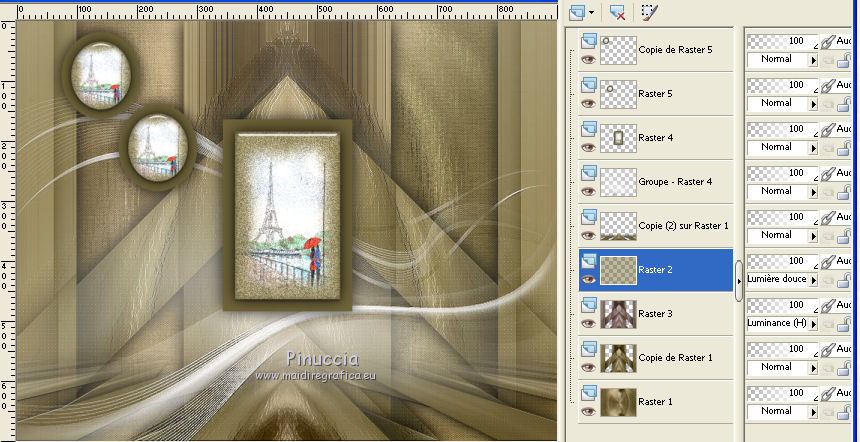Select the Copie de Raster 1 thumbnail
Viewport: 860px width, 442px height.
pyautogui.click(x=618, y=358)
